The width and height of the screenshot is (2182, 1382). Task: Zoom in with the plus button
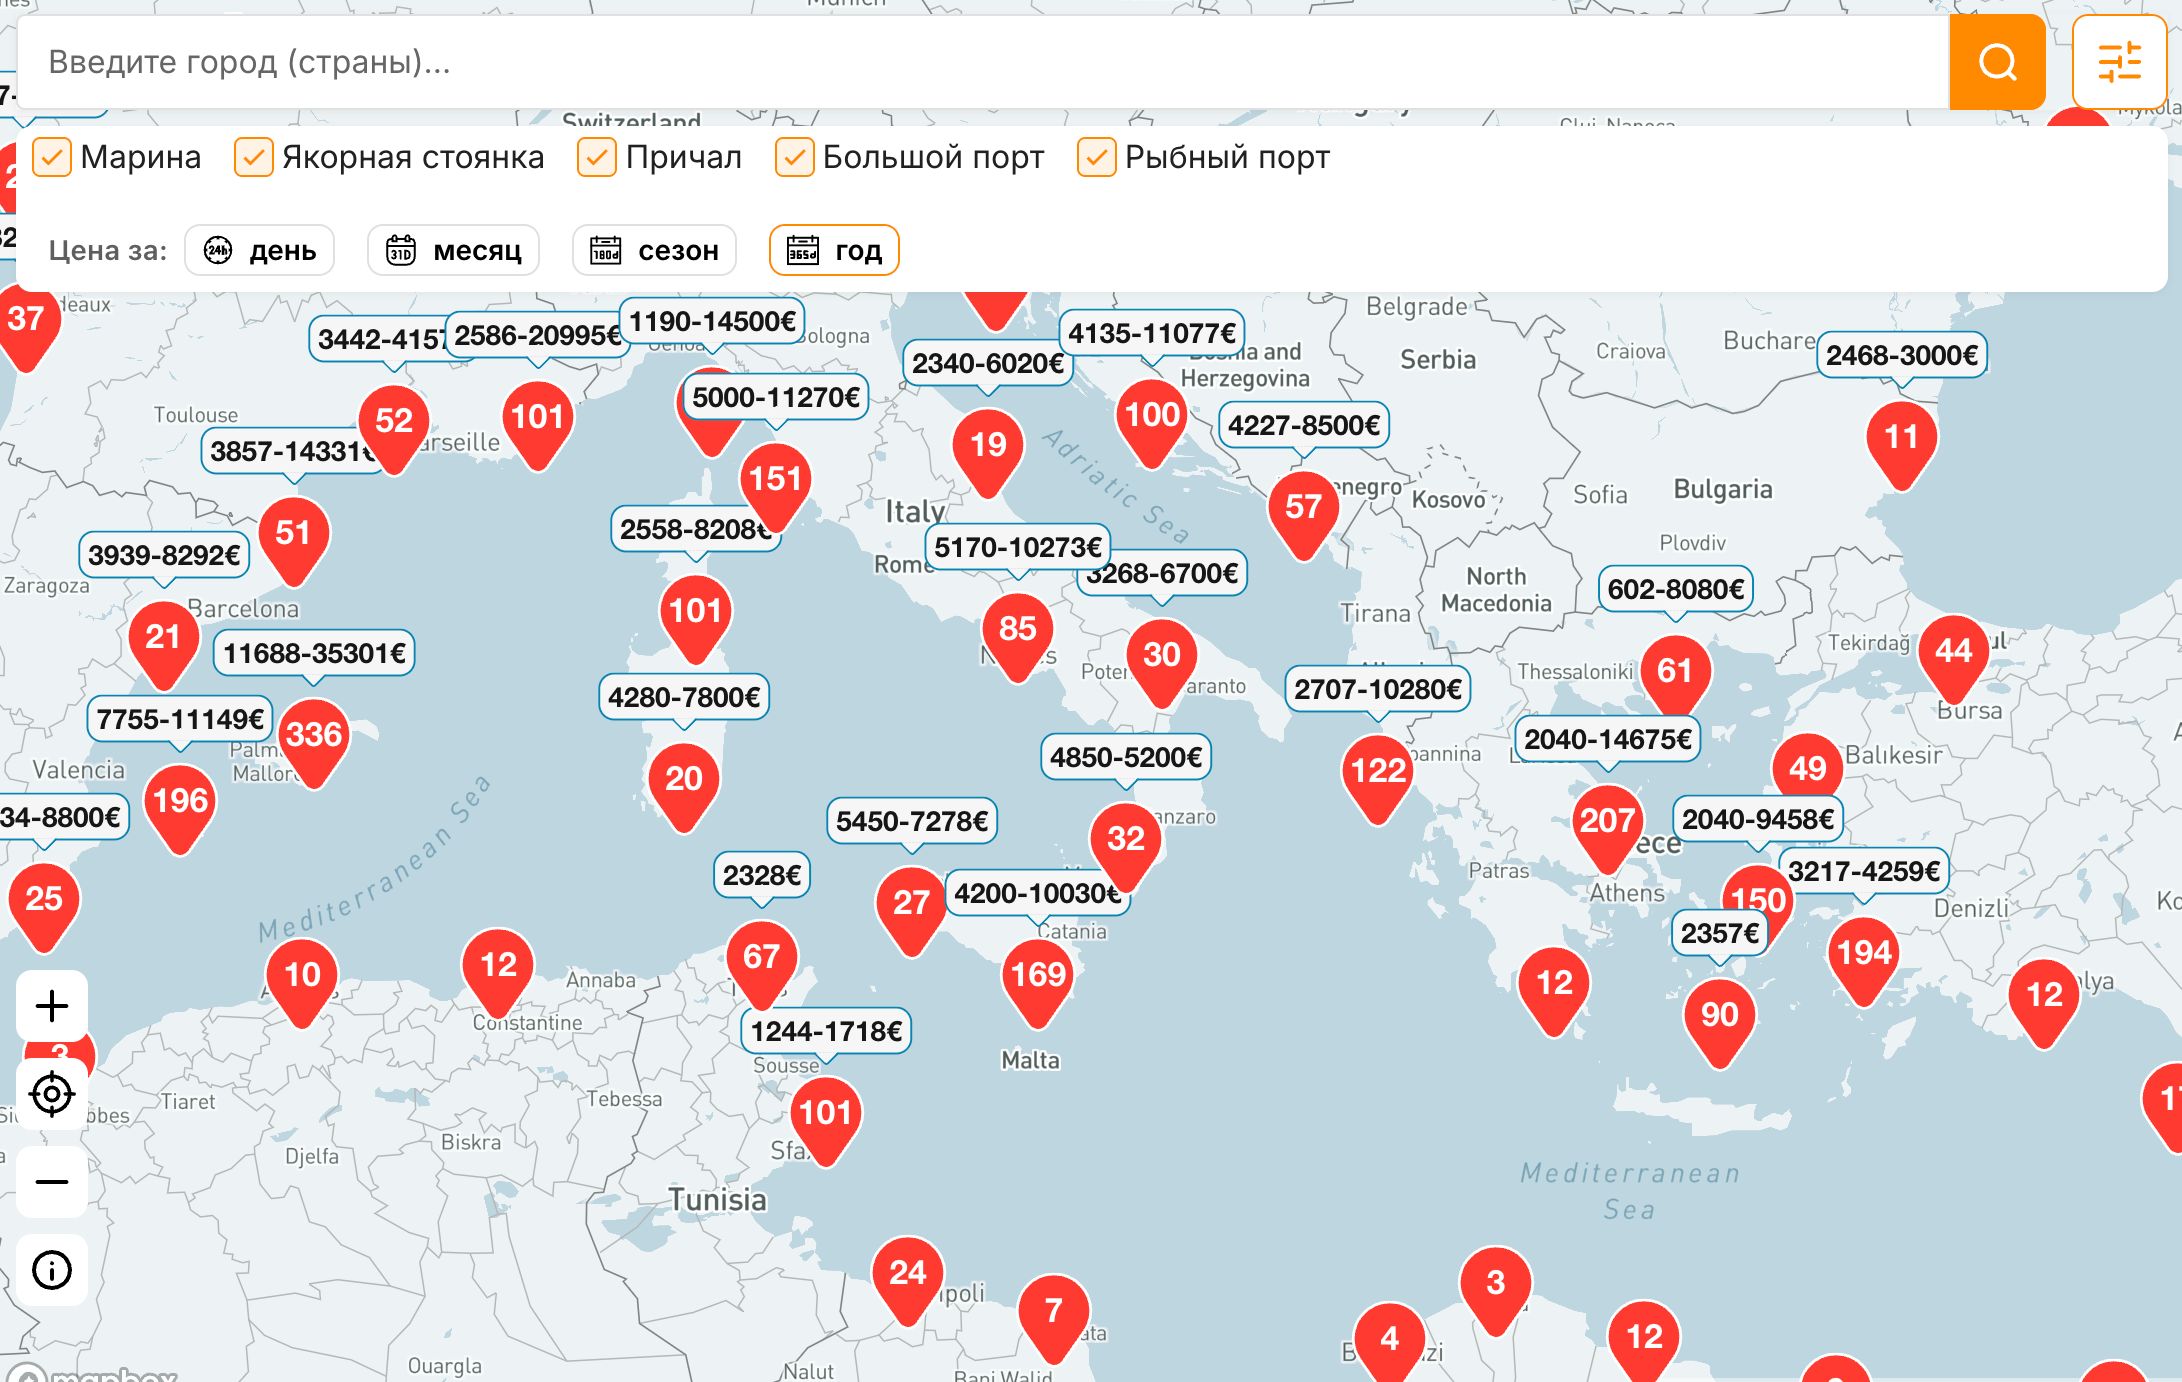[52, 1006]
